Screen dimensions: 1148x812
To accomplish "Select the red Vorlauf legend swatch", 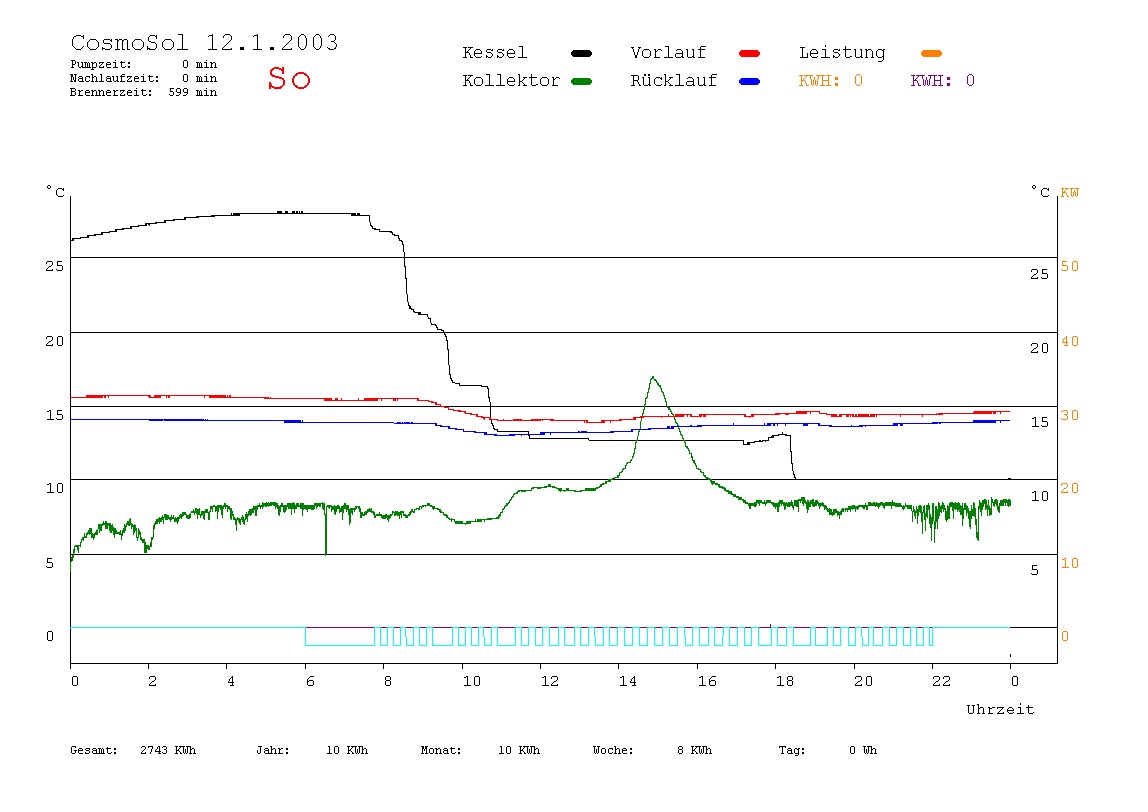I will click(x=750, y=53).
